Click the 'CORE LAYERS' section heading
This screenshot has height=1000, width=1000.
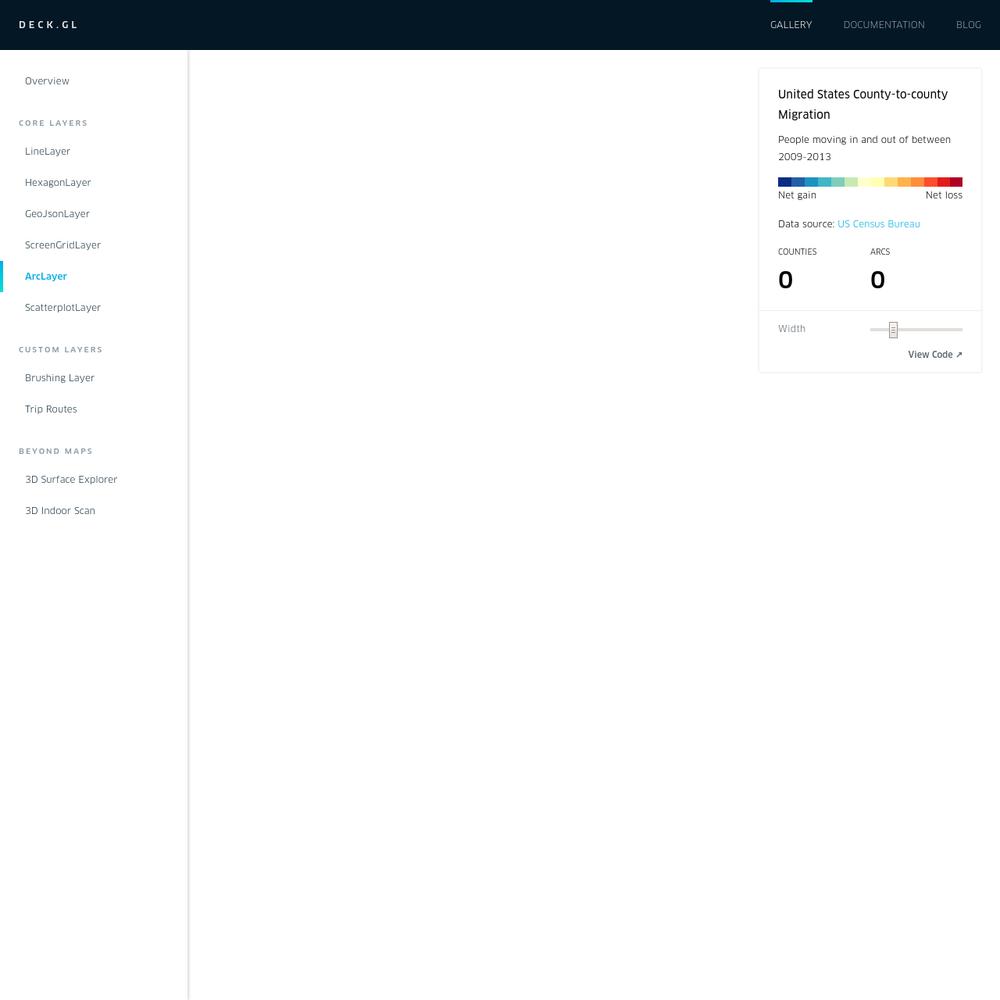(x=53, y=123)
